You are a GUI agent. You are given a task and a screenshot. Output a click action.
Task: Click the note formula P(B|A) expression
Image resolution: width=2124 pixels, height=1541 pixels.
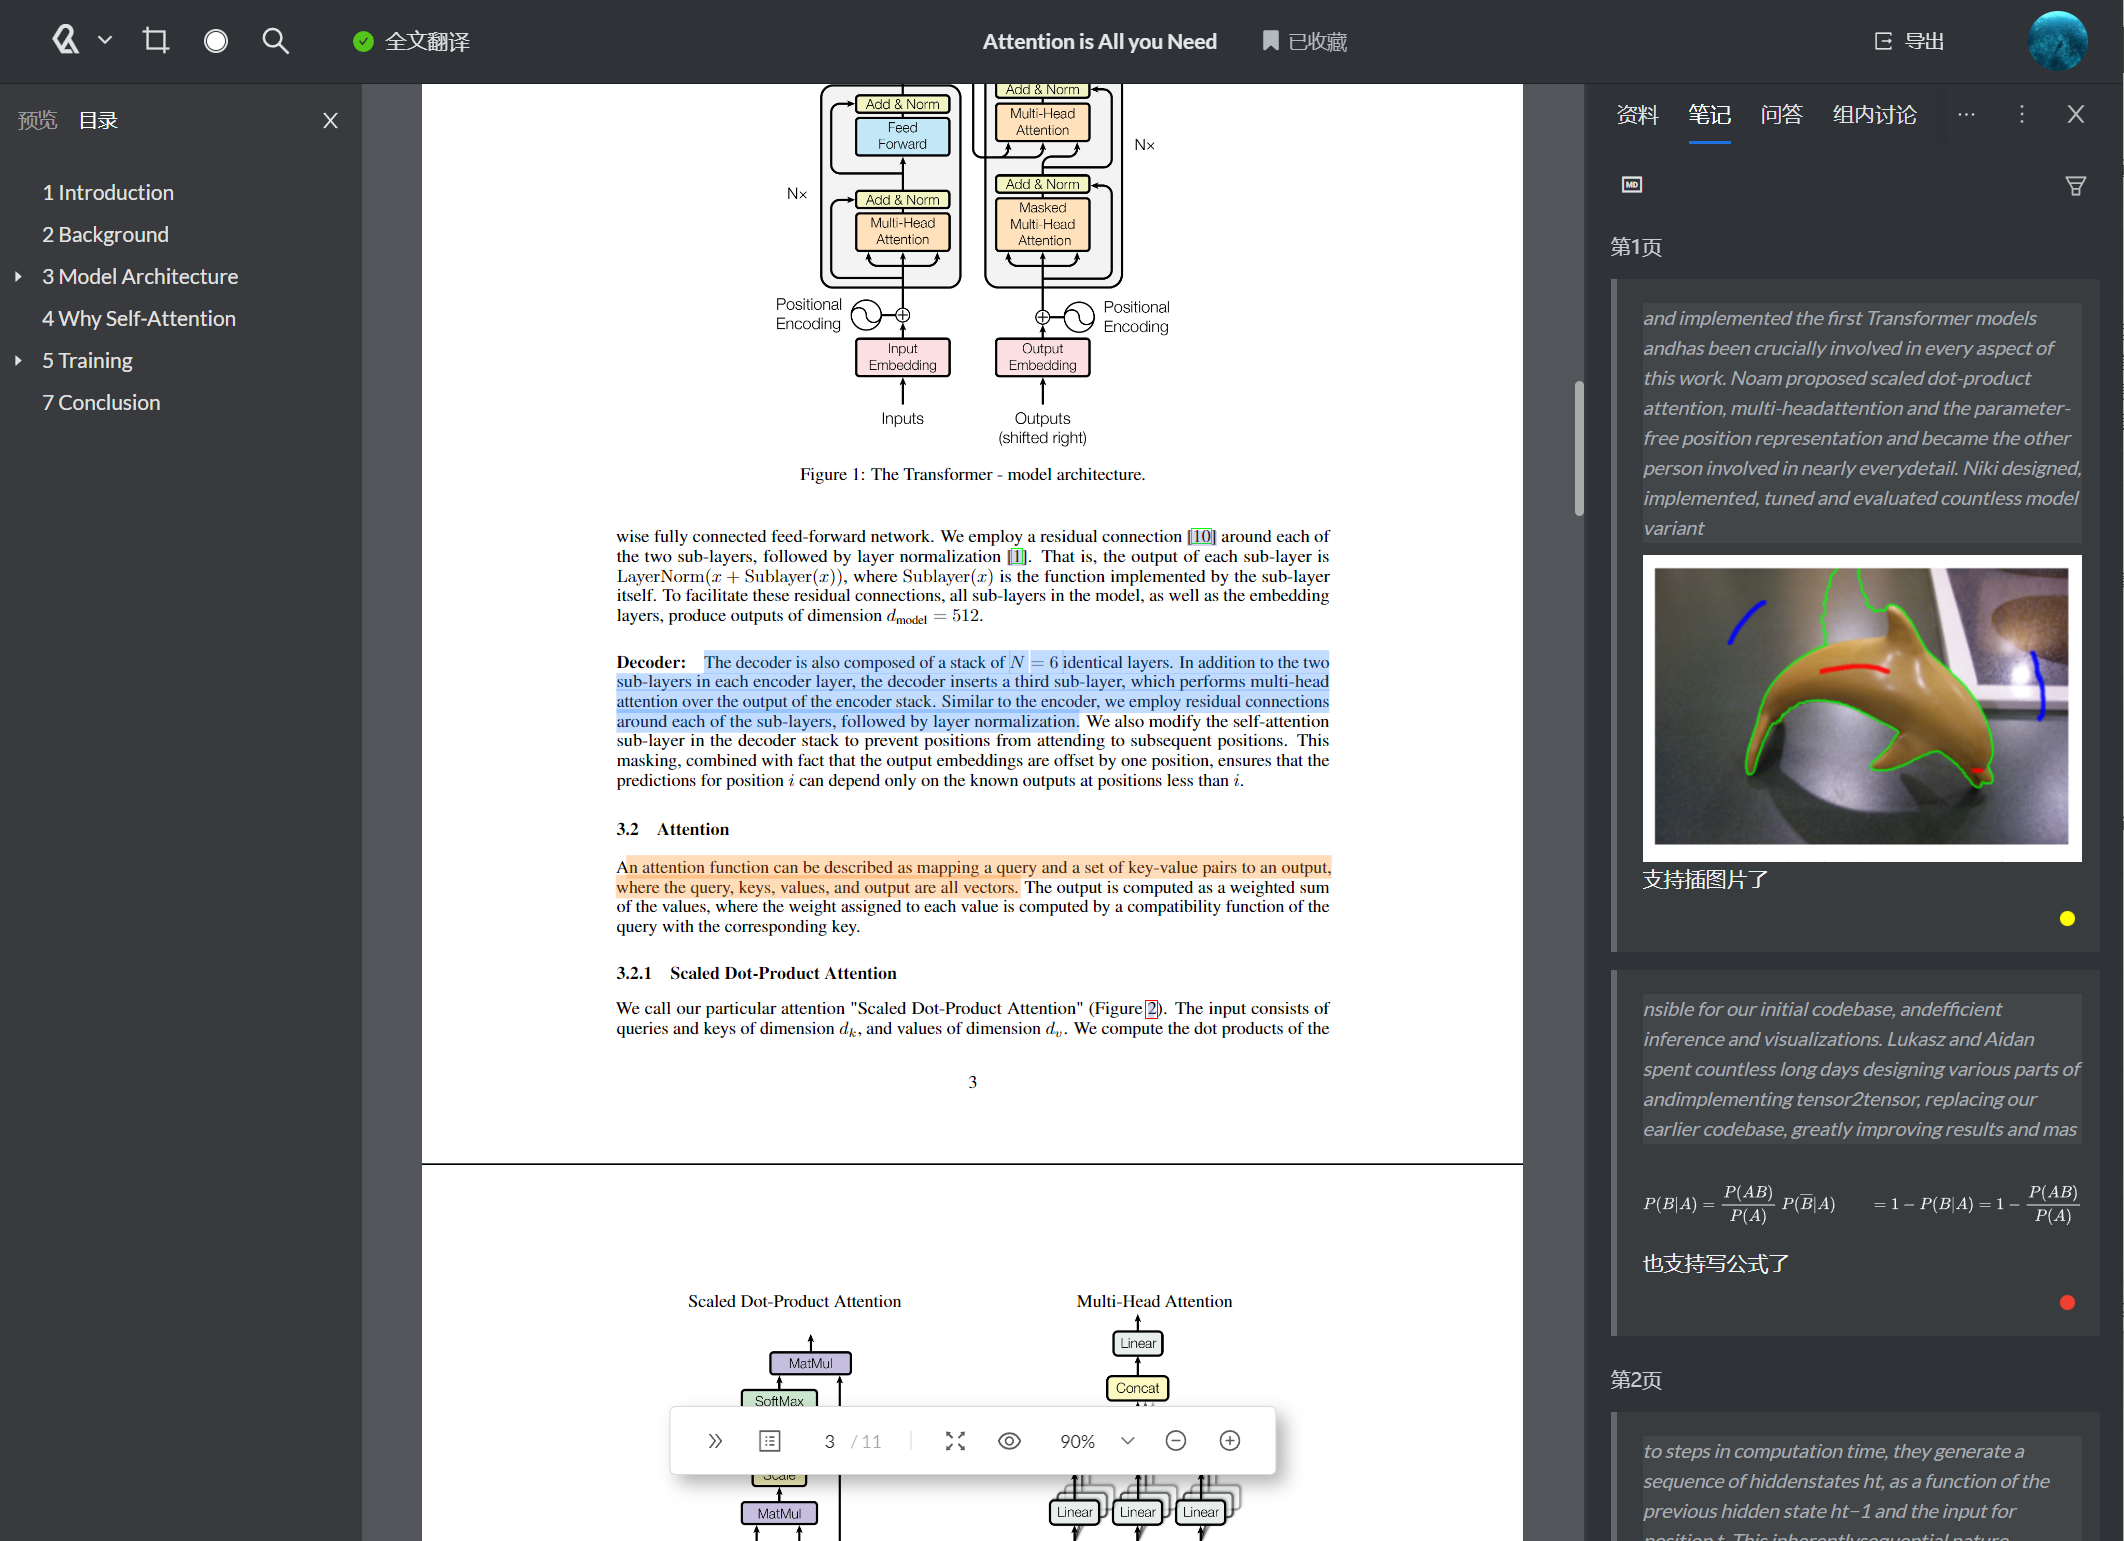1860,1204
